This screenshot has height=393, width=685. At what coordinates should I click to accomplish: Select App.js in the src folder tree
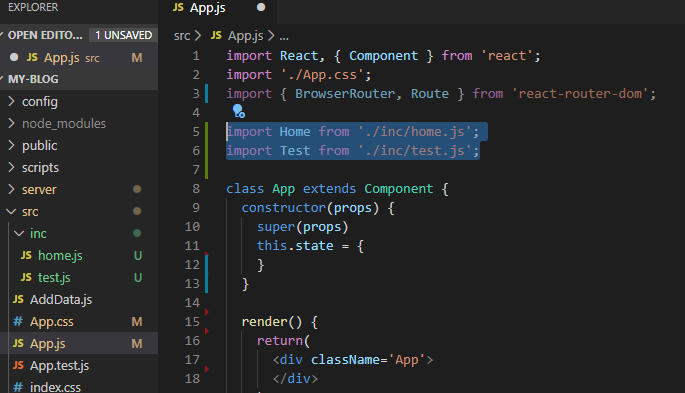click(x=48, y=344)
